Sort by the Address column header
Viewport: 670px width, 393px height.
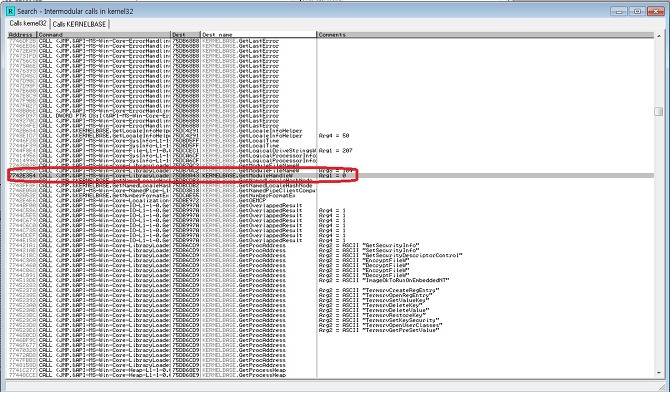coord(22,35)
